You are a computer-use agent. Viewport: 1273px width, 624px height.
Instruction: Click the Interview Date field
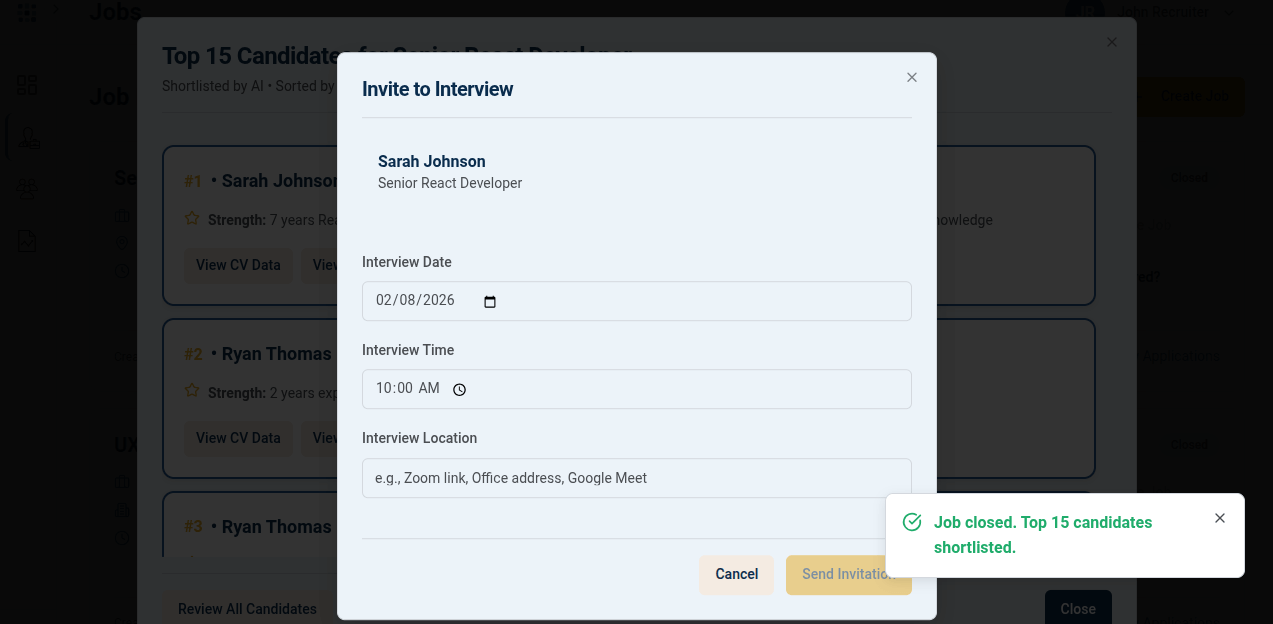(x=636, y=301)
